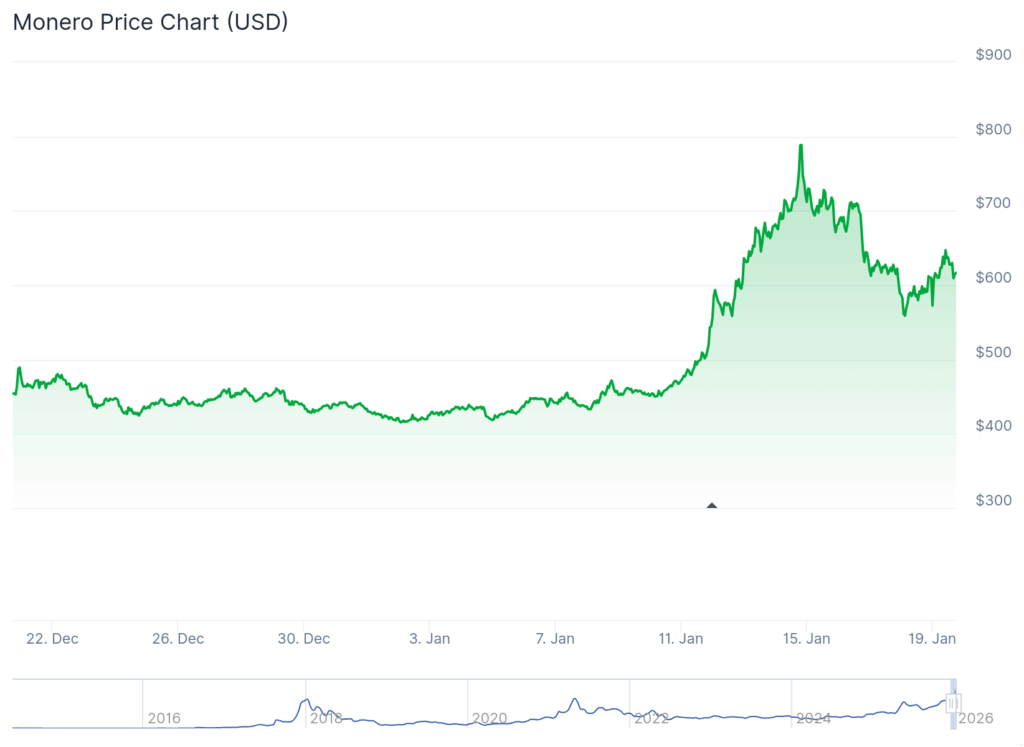Image resolution: width=1024 pixels, height=747 pixels.
Task: Click the range navigator handle near 2026
Action: pyautogui.click(x=953, y=703)
